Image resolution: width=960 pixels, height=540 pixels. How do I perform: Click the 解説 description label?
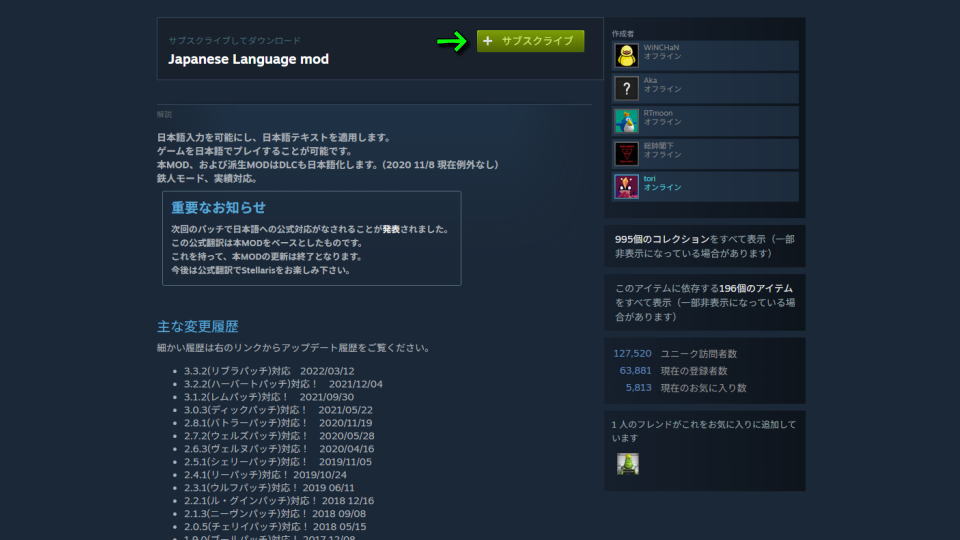pos(164,114)
